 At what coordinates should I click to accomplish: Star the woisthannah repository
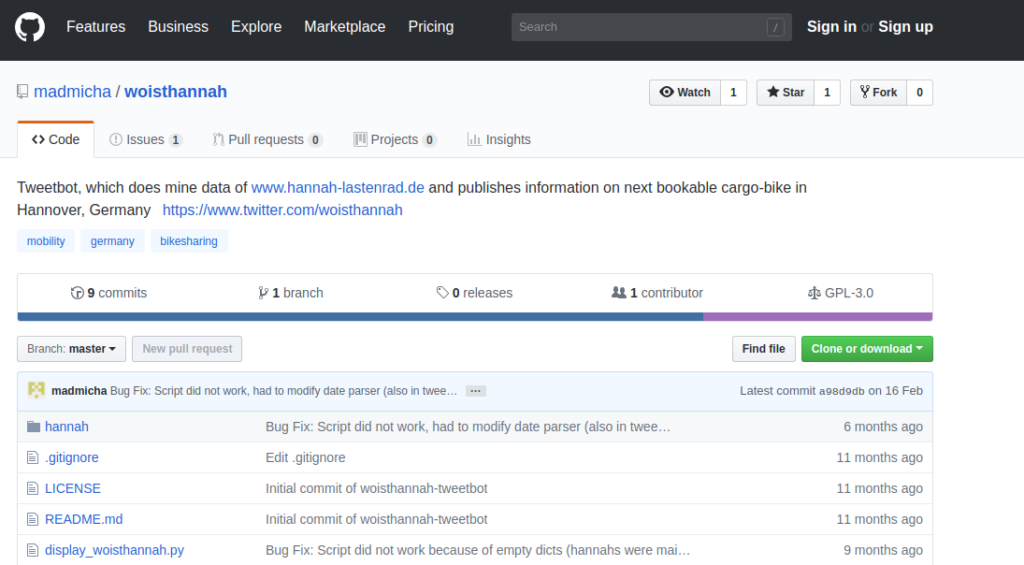click(x=786, y=92)
